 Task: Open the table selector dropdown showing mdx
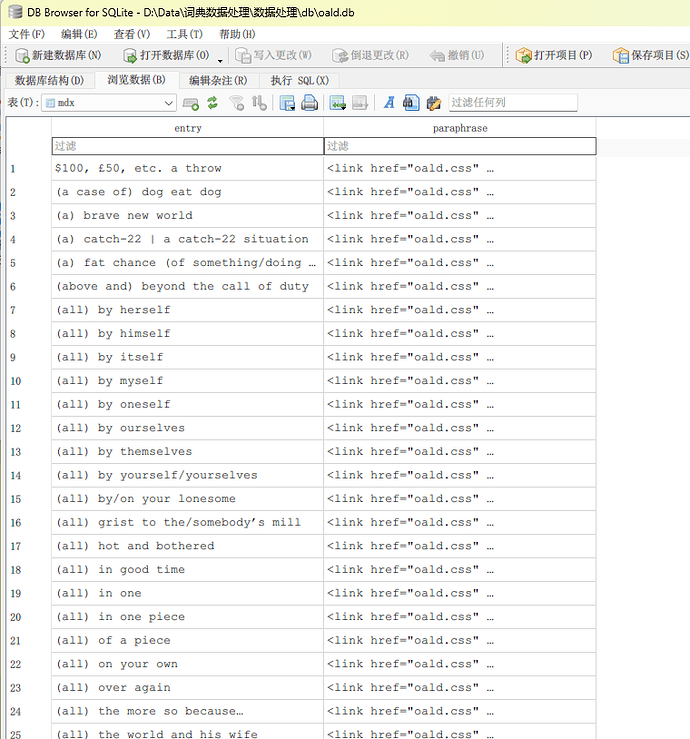coord(109,103)
